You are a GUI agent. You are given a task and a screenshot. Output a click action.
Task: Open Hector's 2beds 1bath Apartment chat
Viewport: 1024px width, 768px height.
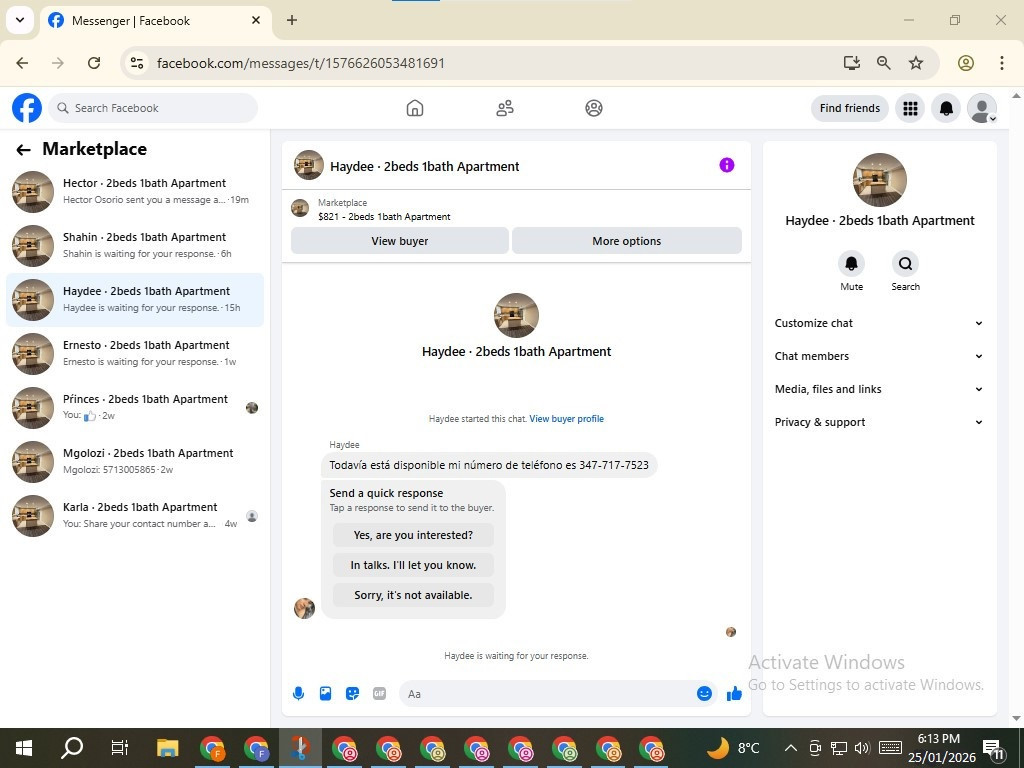[x=135, y=191]
